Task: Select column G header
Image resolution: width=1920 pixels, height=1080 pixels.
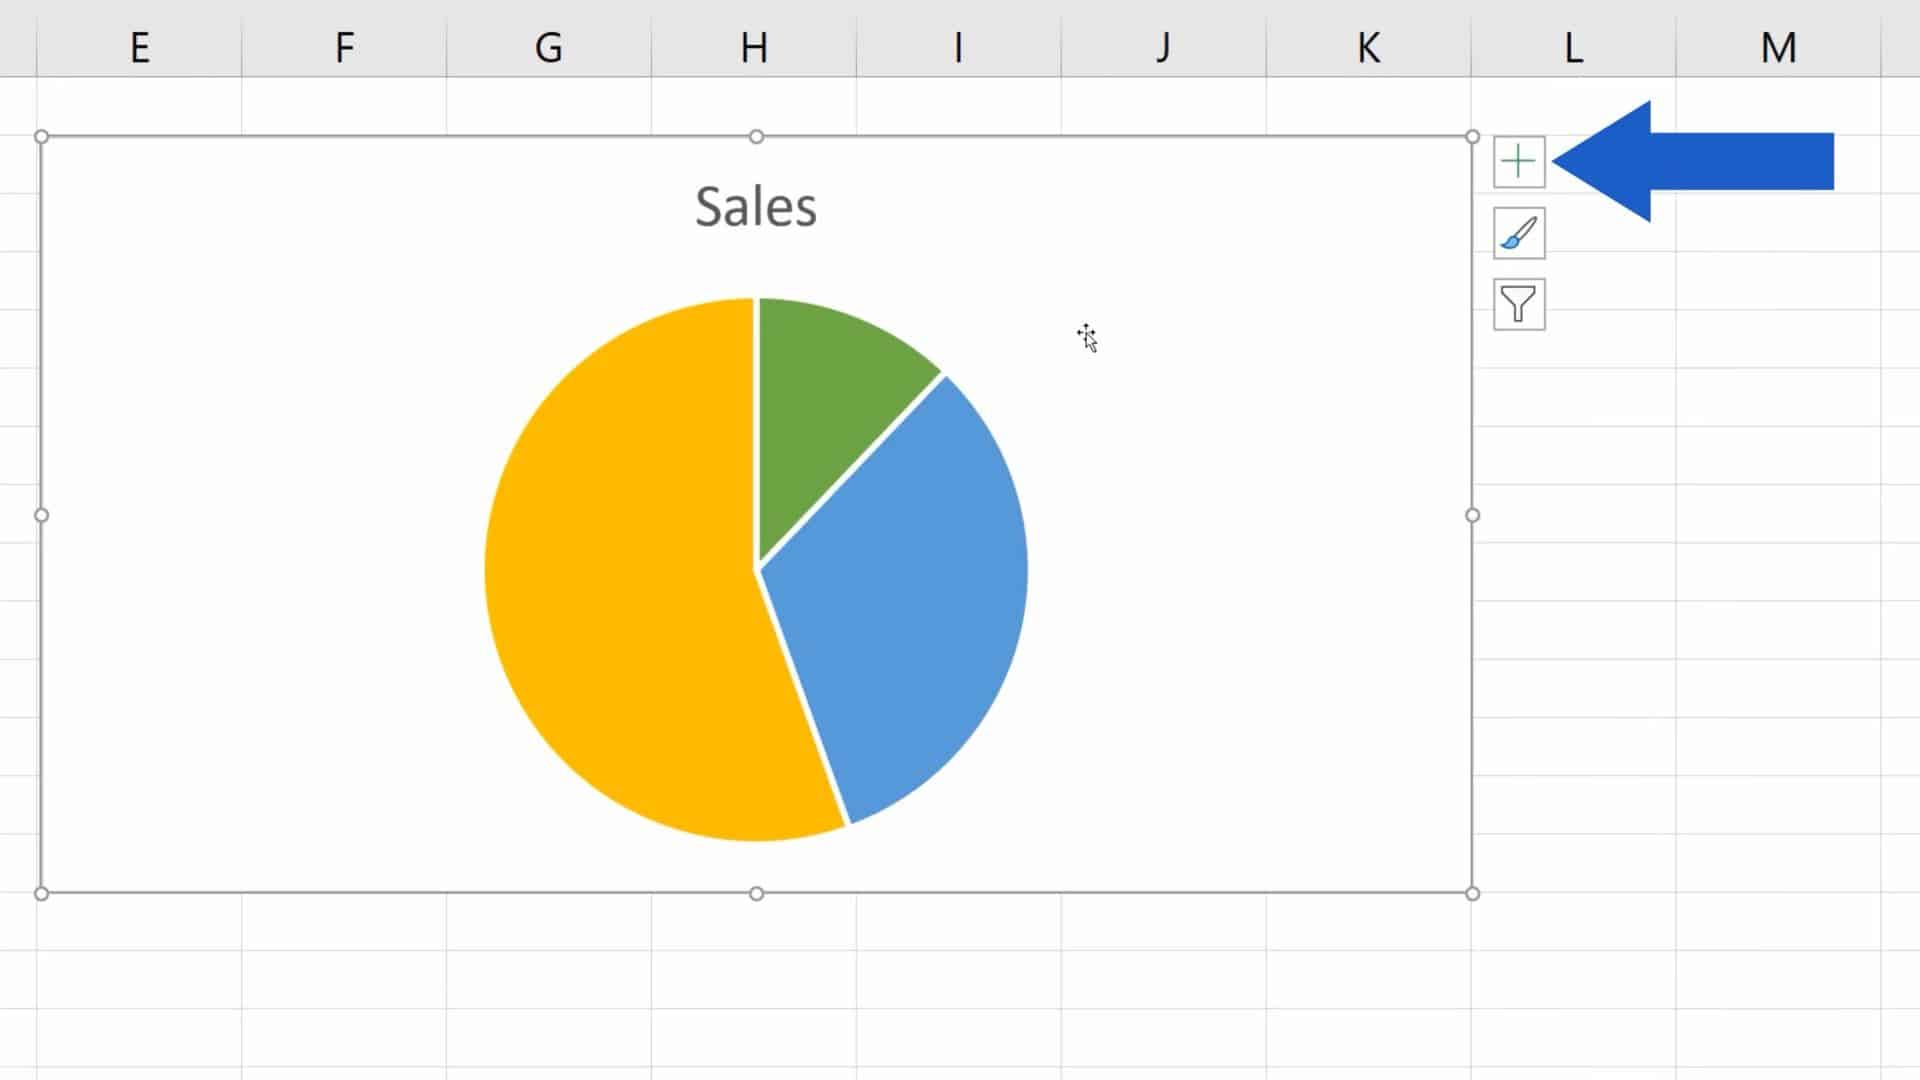Action: (549, 46)
